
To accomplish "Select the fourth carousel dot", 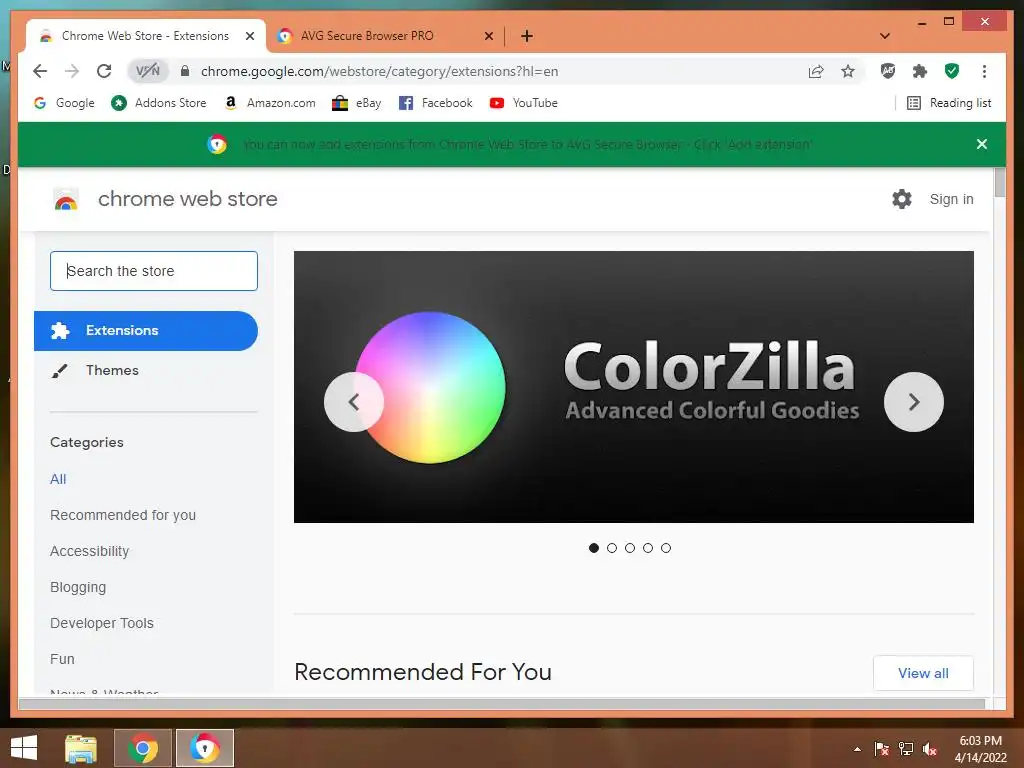I will [x=648, y=548].
